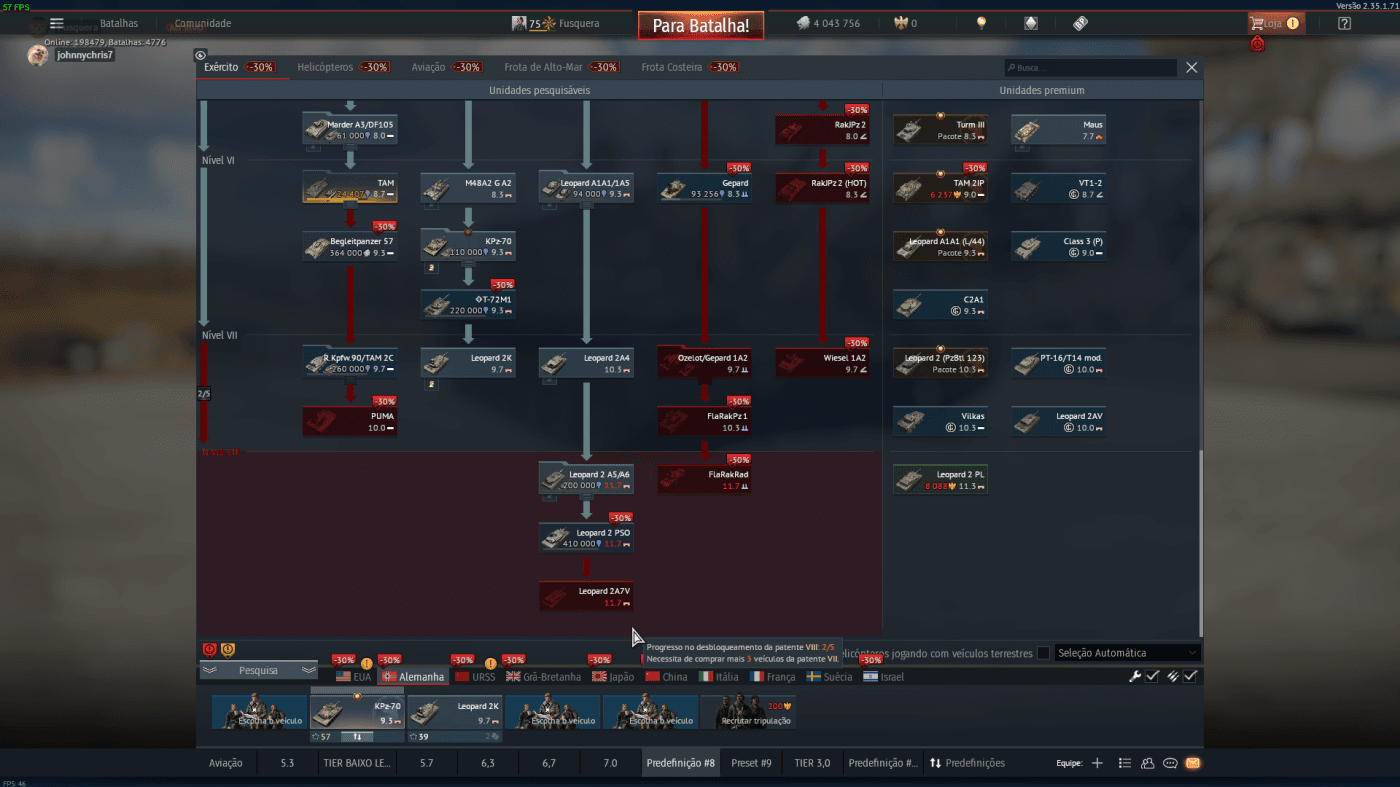Open the Frota Costeira tab
1400x787 pixels.
click(690, 67)
